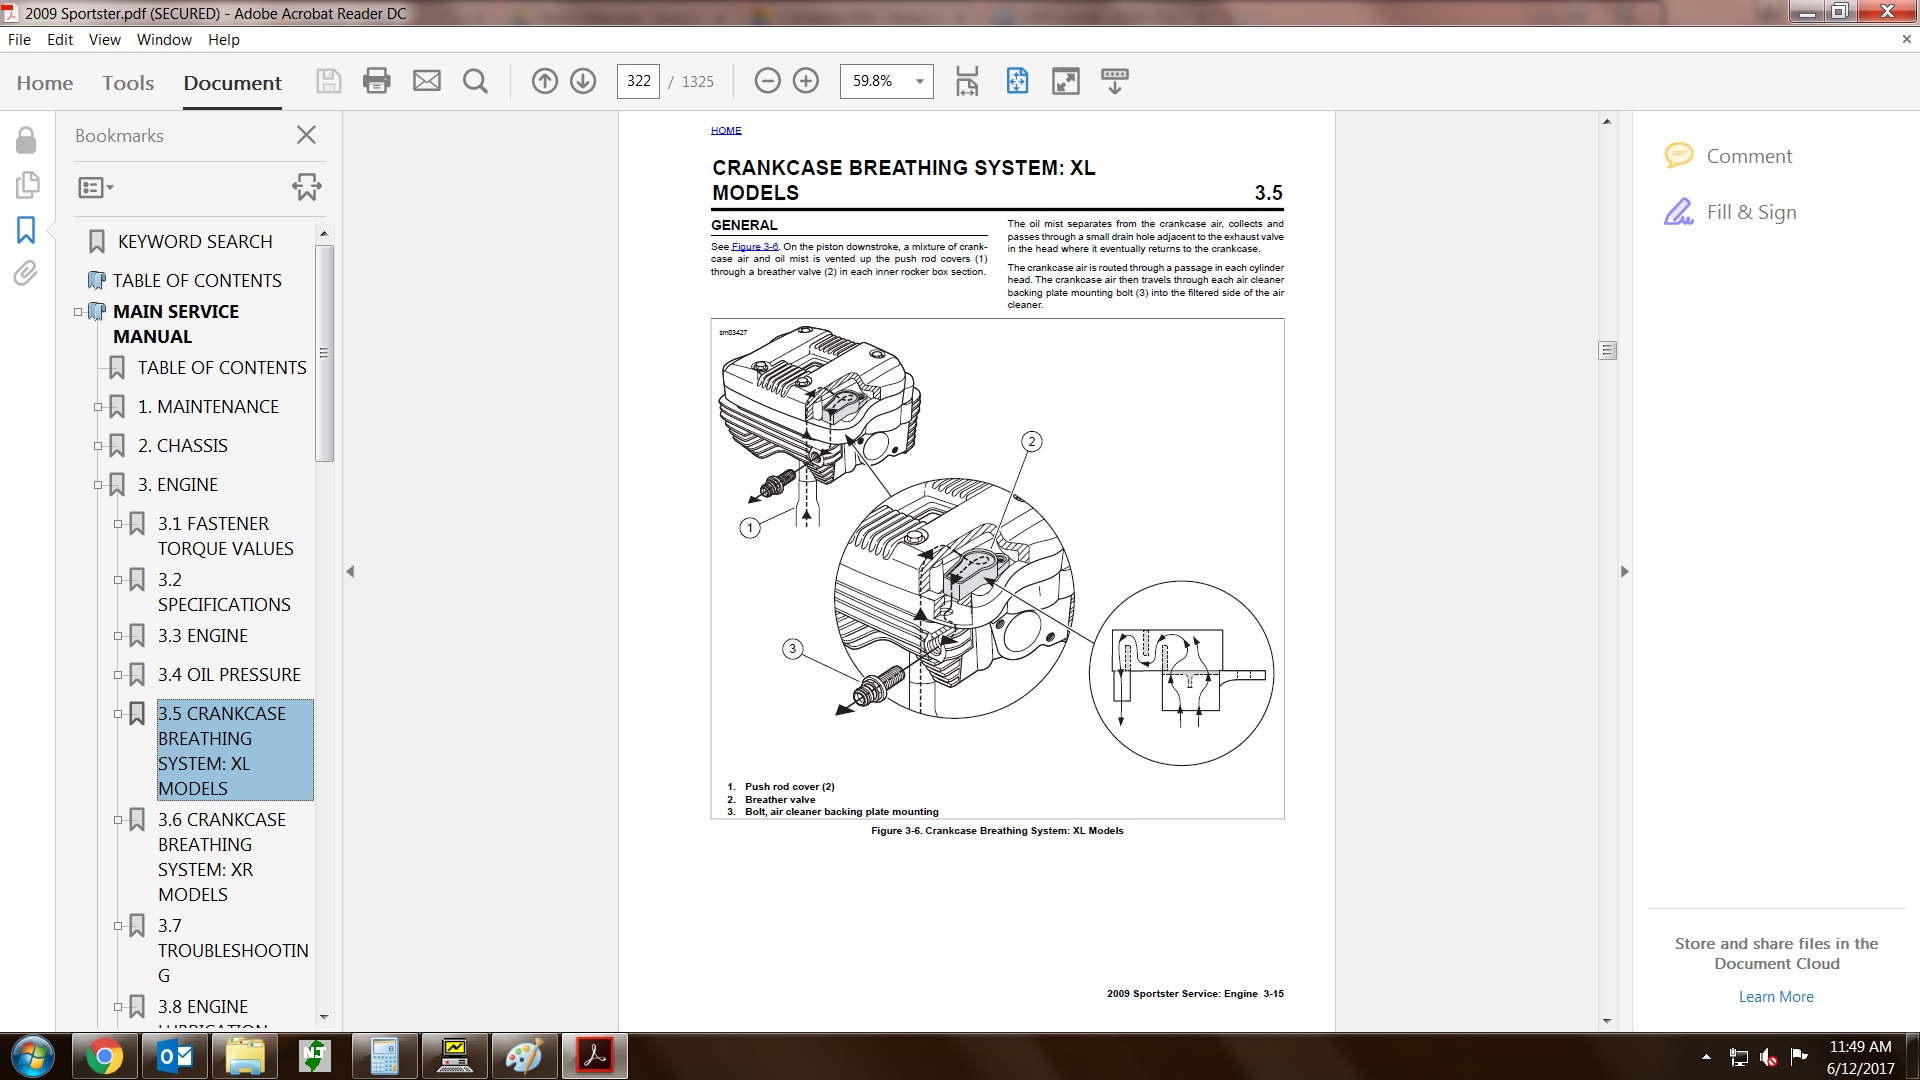Click the Zoom in plus icon
1920x1080 pixels.
pos(806,81)
